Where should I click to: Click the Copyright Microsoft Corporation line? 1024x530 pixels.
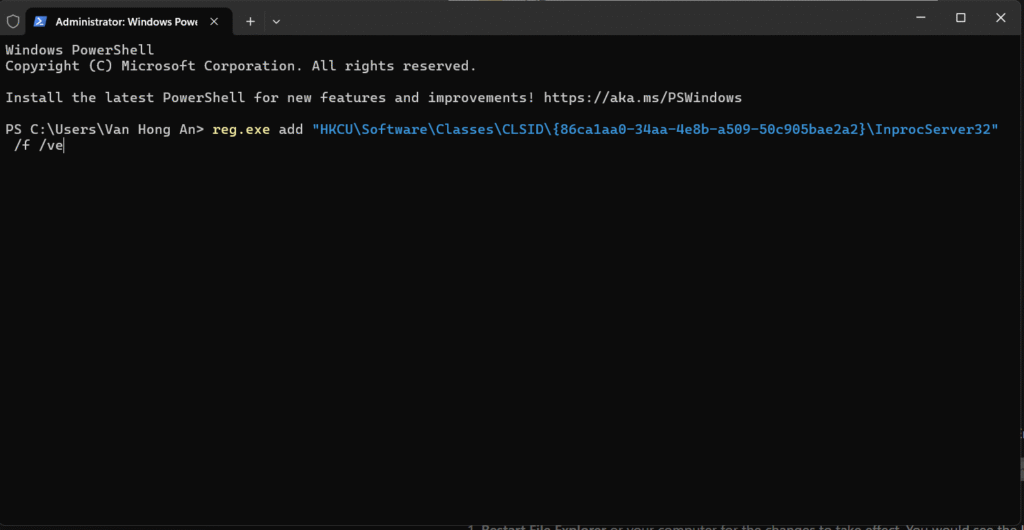point(240,66)
